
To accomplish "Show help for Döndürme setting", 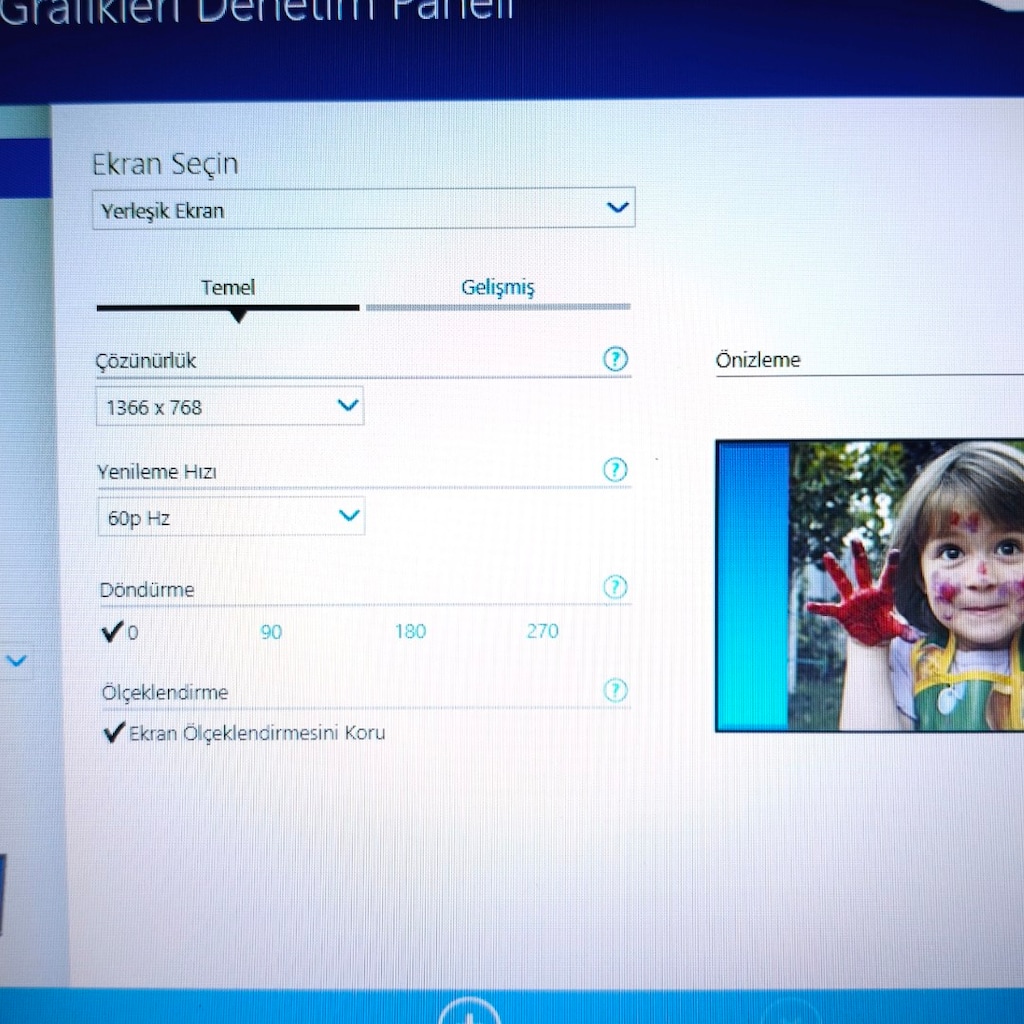I will click(615, 587).
